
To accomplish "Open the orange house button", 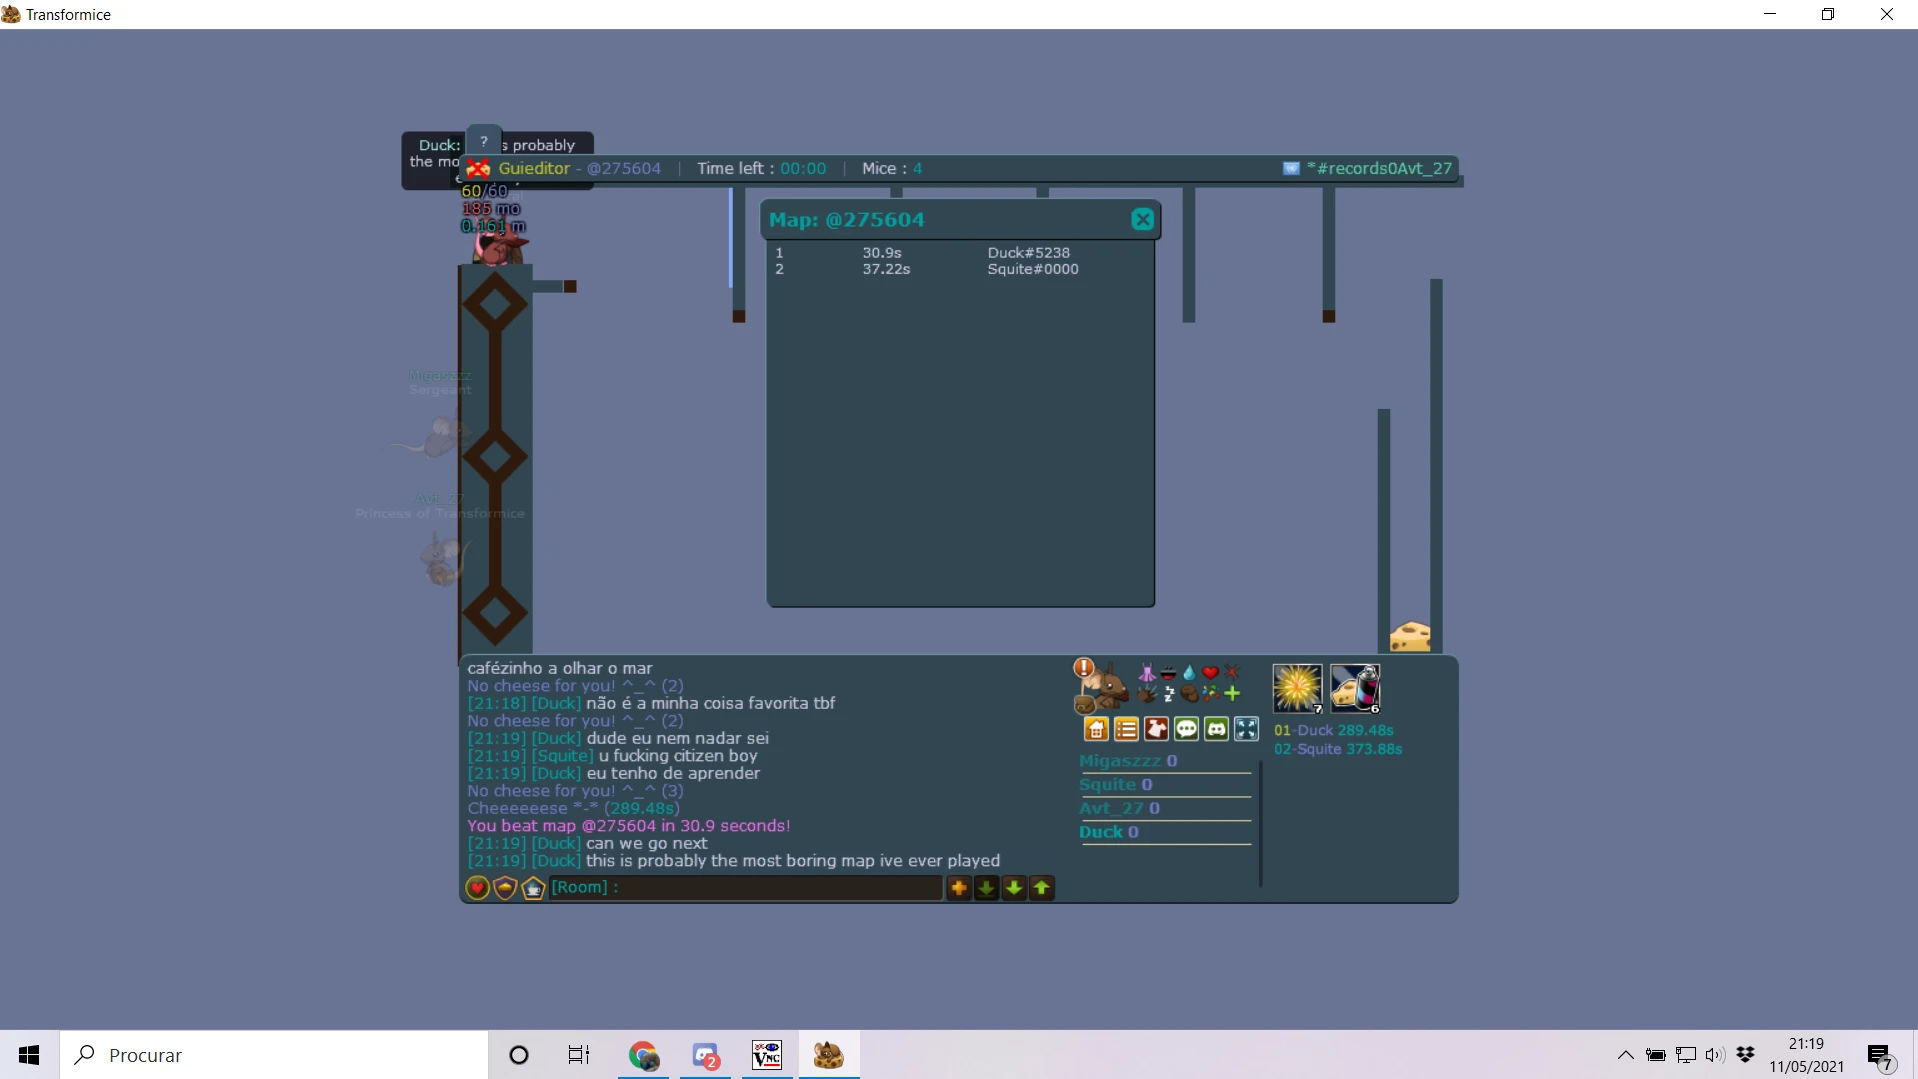I will (1096, 729).
